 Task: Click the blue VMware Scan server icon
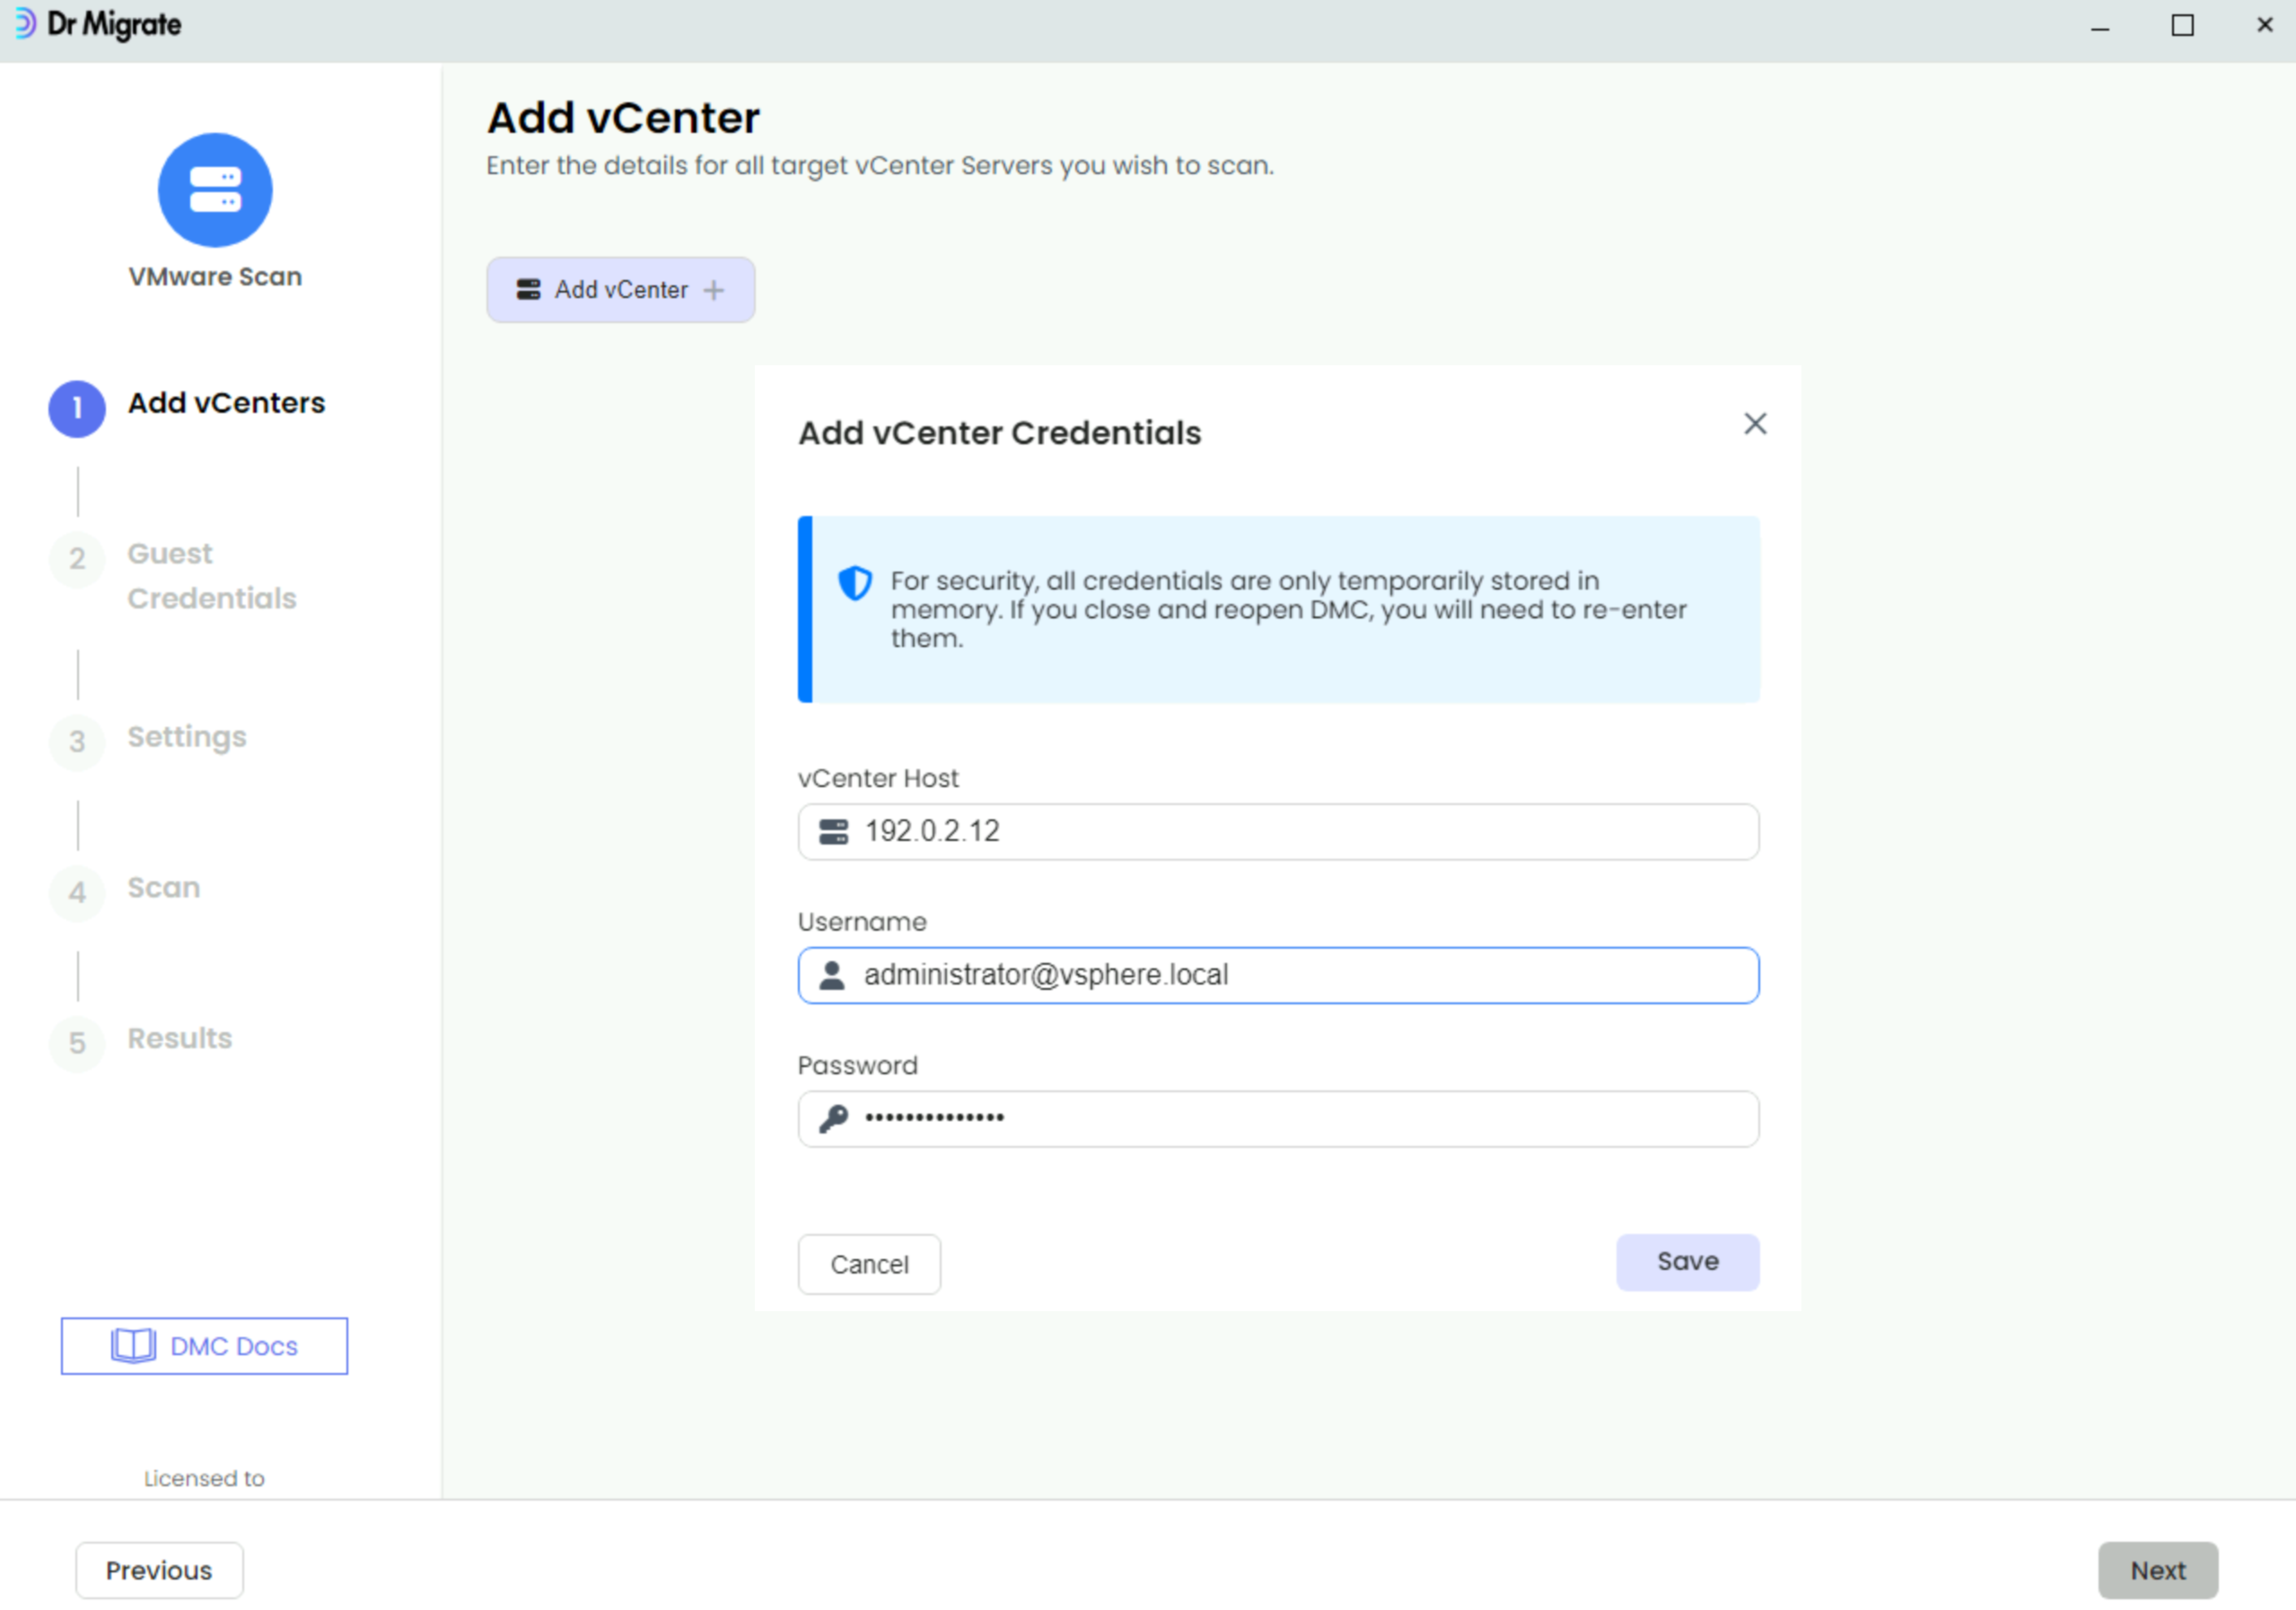[x=215, y=190]
